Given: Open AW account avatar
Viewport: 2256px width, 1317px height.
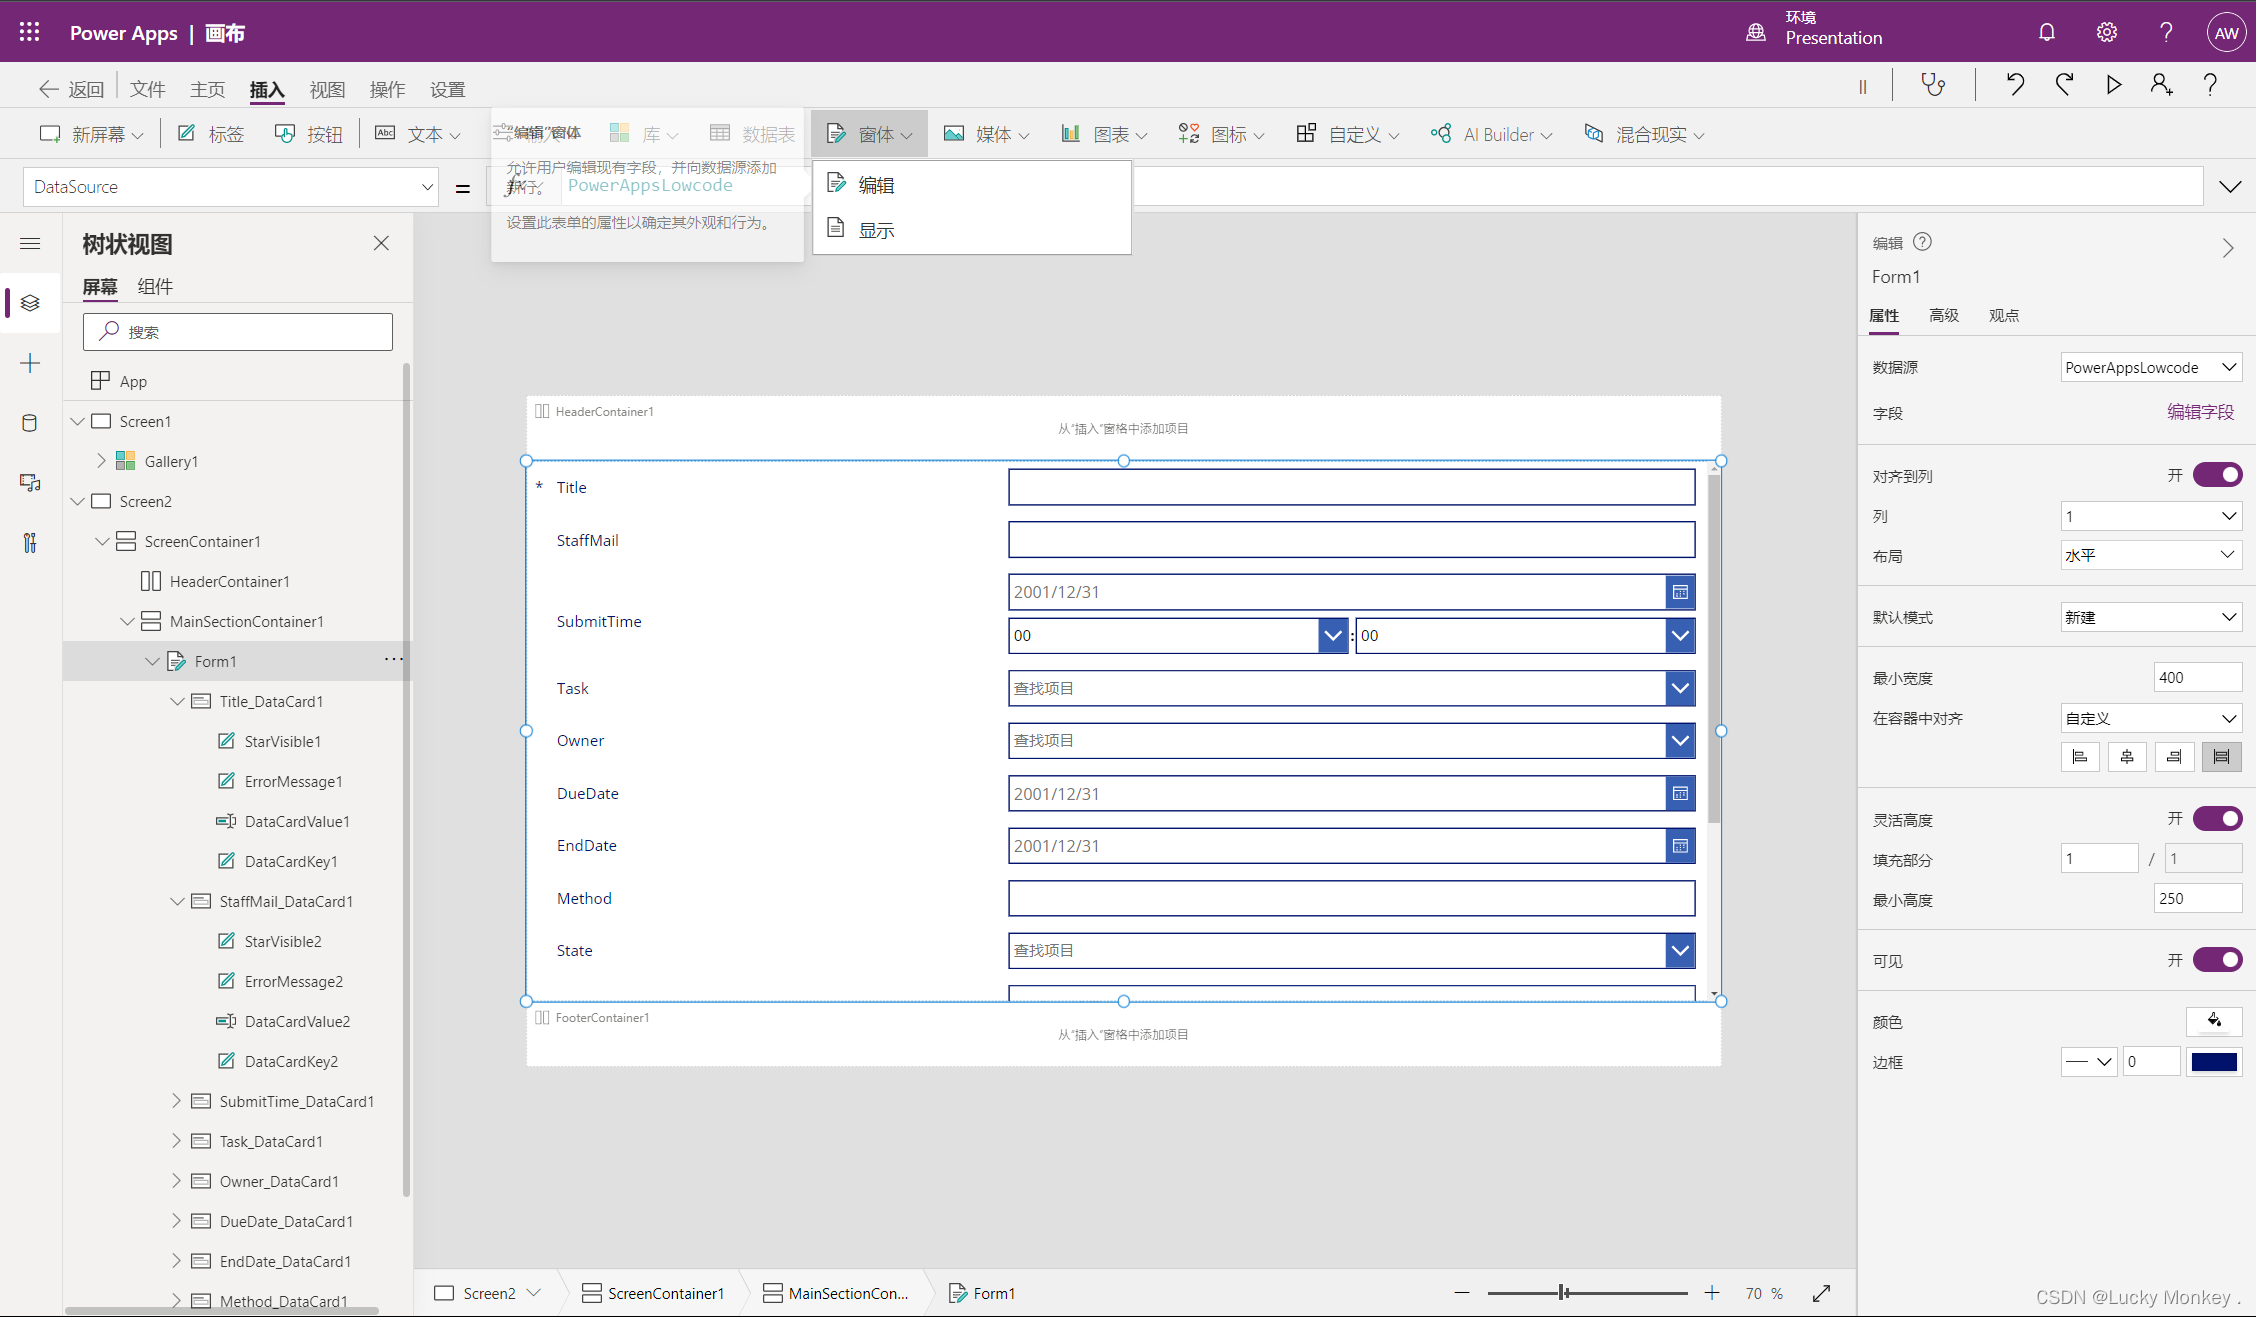Looking at the screenshot, I should (2226, 32).
